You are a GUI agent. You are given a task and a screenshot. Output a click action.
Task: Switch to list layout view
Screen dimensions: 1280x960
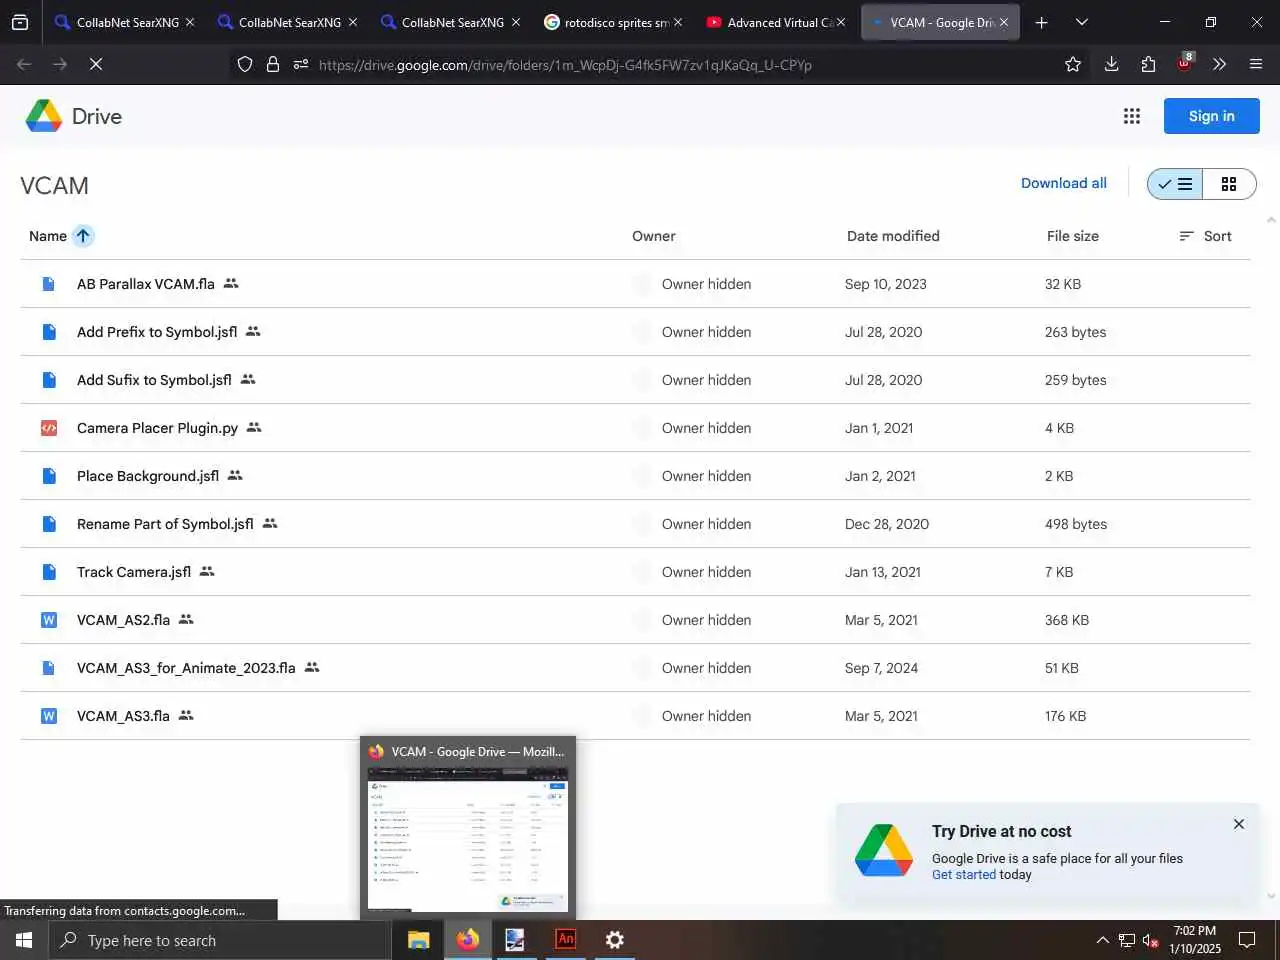point(1175,184)
